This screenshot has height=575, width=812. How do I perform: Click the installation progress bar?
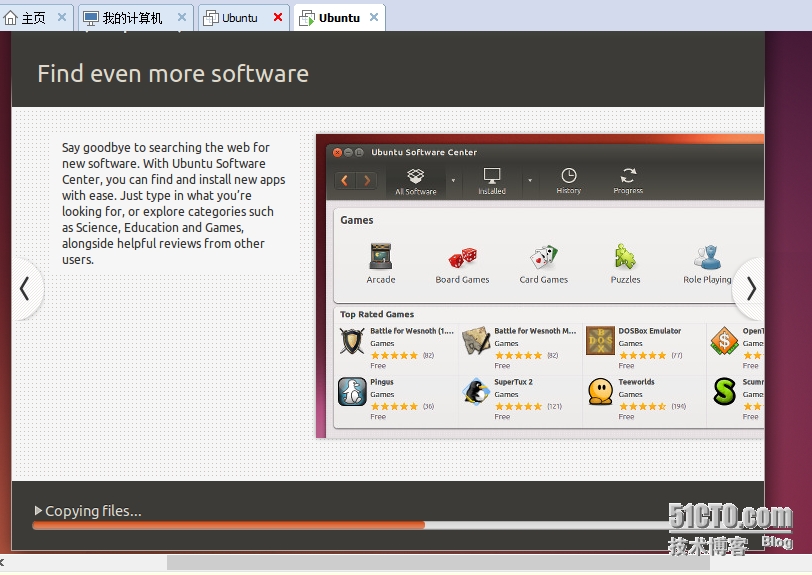(x=352, y=525)
